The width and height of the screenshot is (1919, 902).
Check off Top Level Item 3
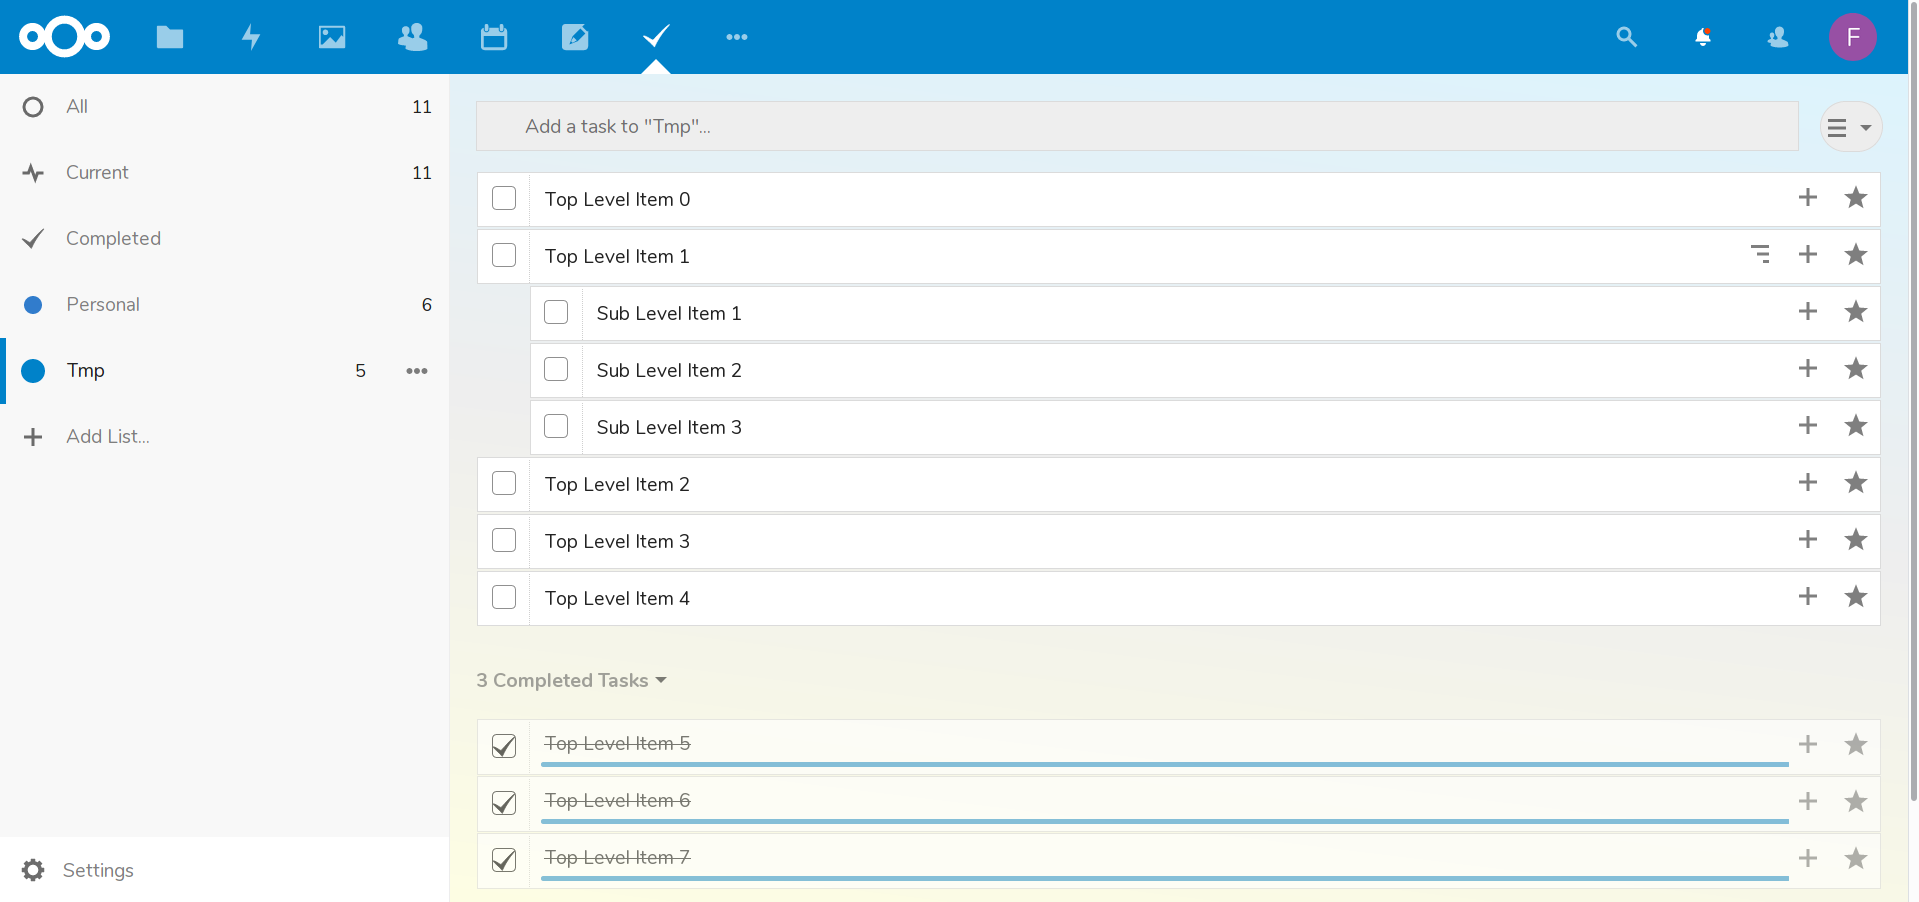(x=504, y=540)
